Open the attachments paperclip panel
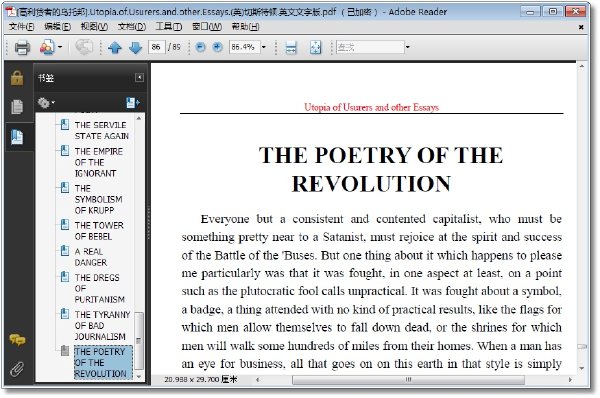This screenshot has width=600, height=398. point(17,369)
